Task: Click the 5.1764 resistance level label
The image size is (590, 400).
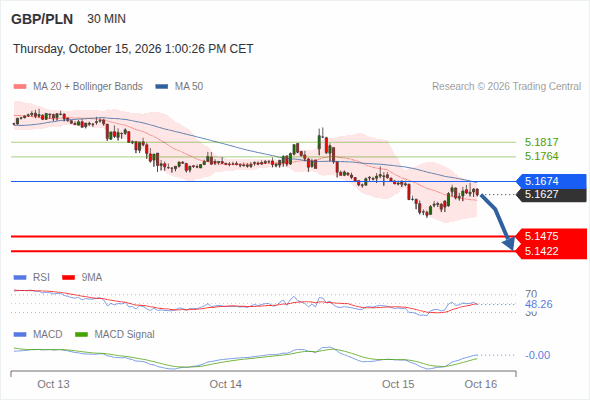Action: 542,156
